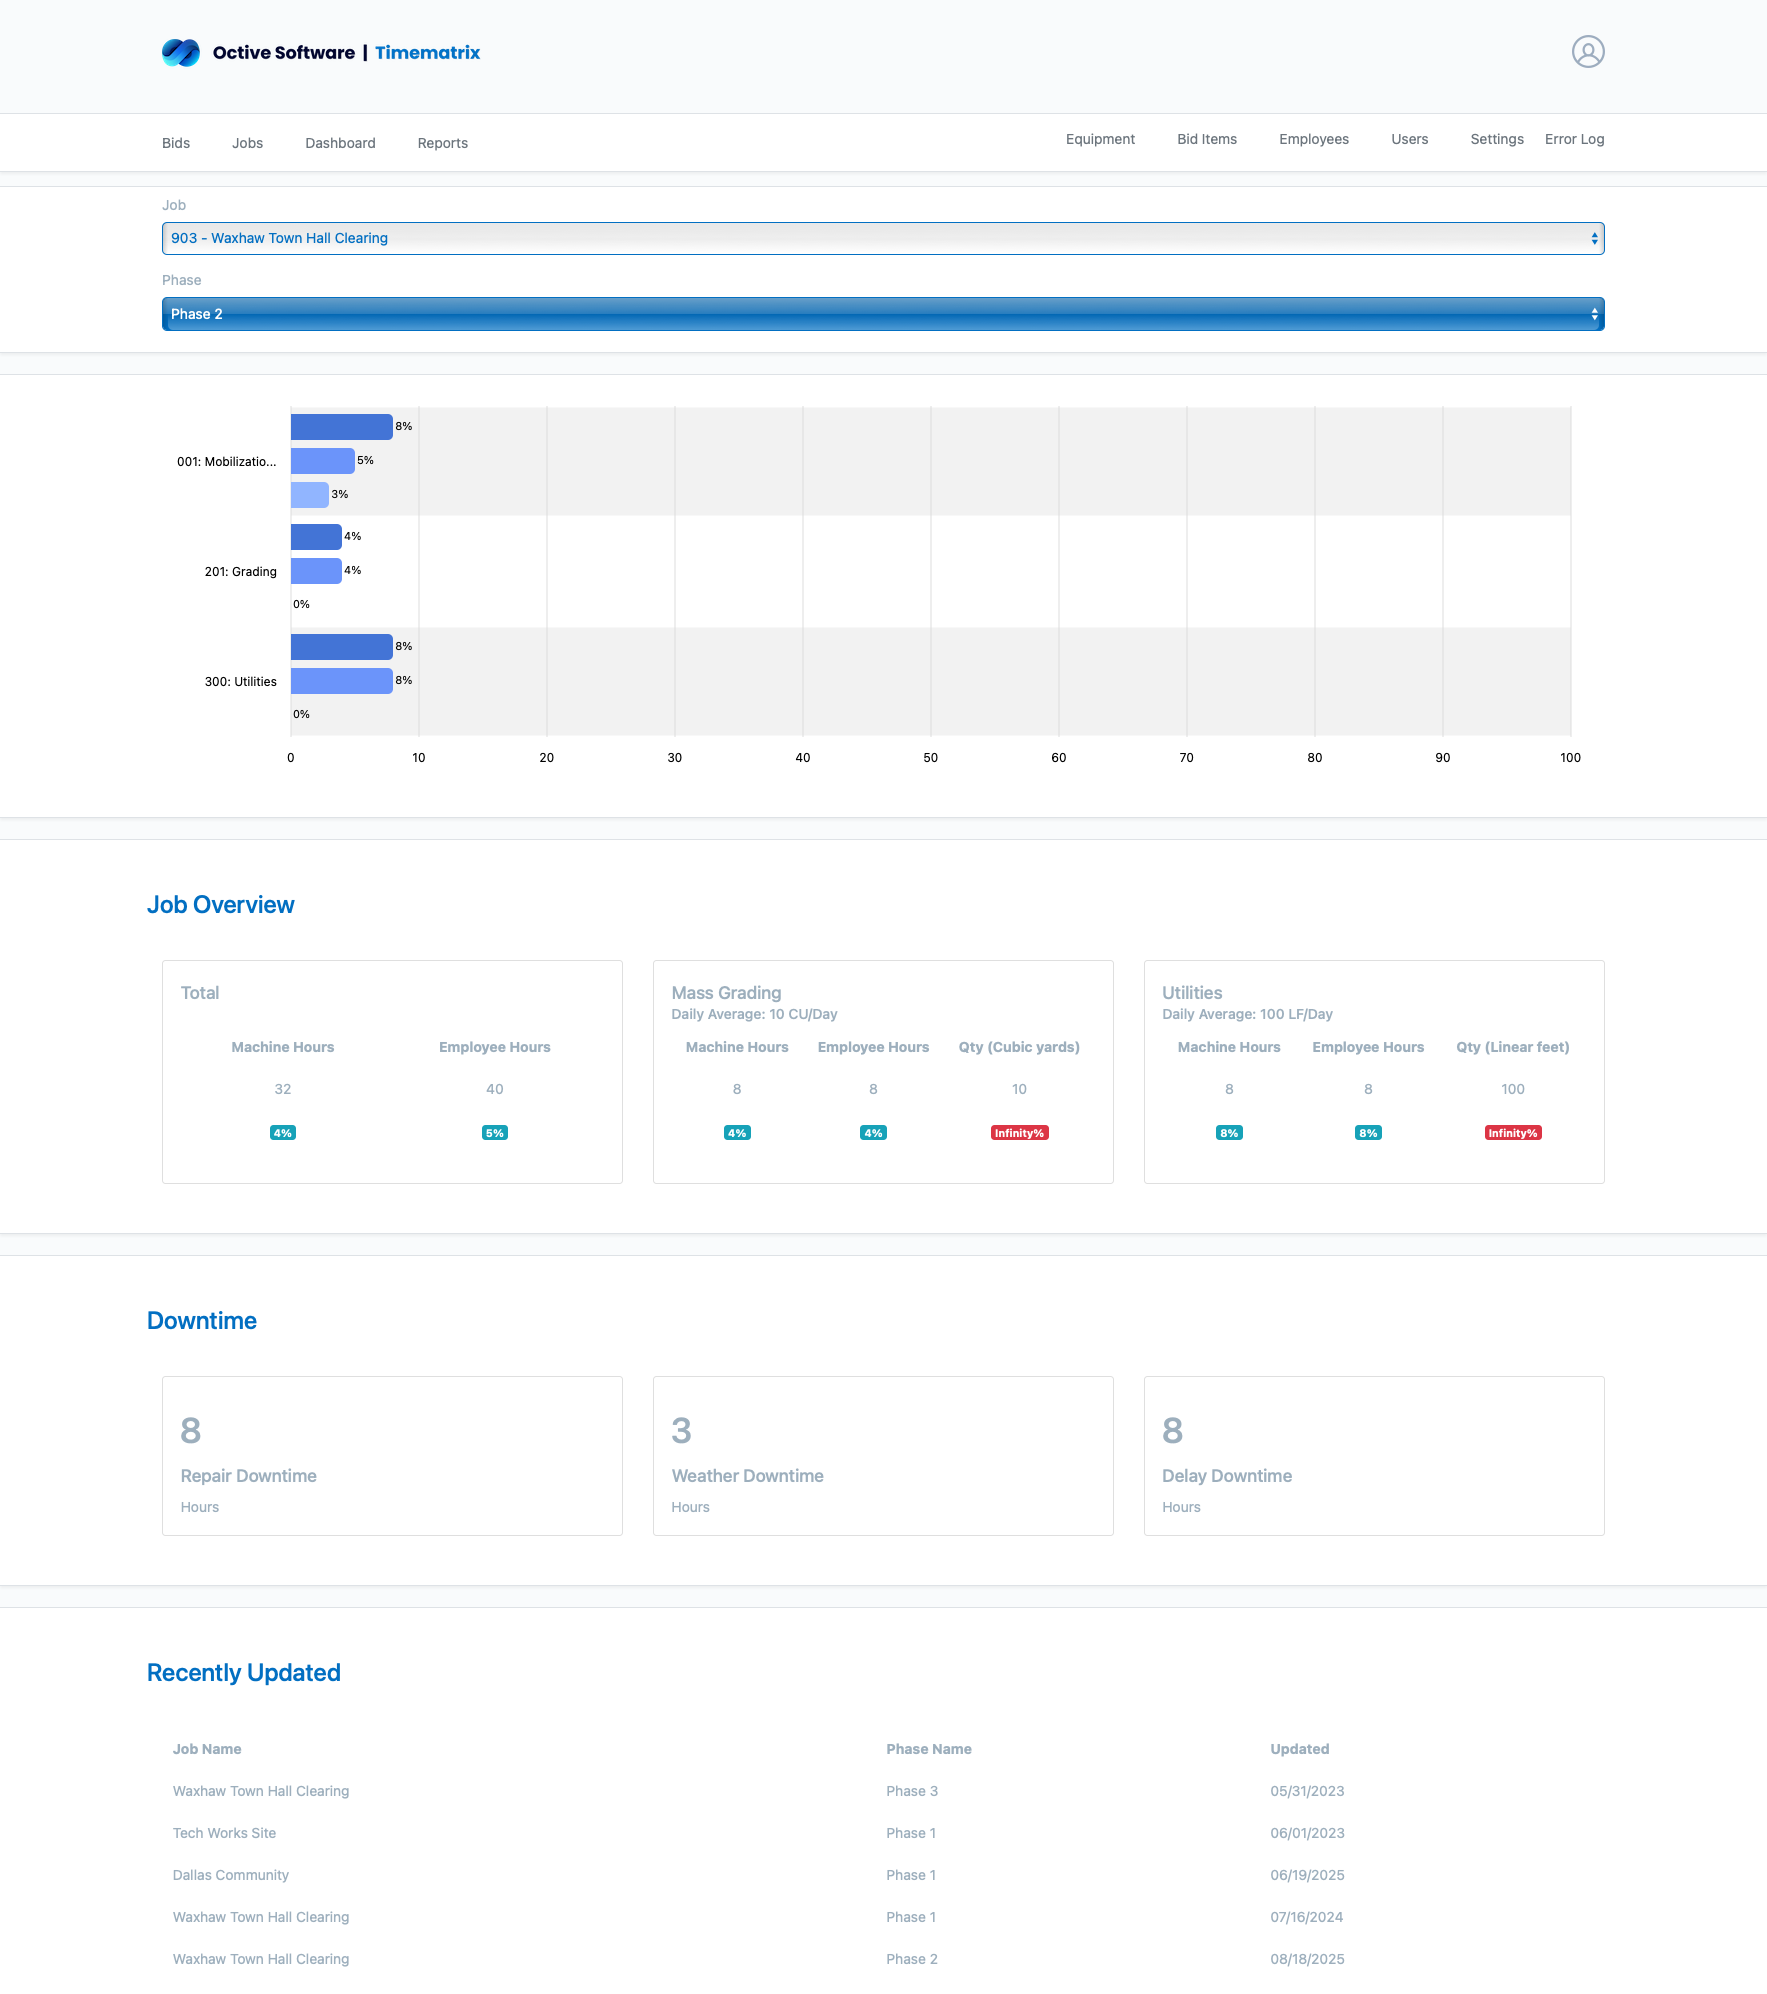
Task: Select the Users nav link
Action: click(x=1409, y=140)
